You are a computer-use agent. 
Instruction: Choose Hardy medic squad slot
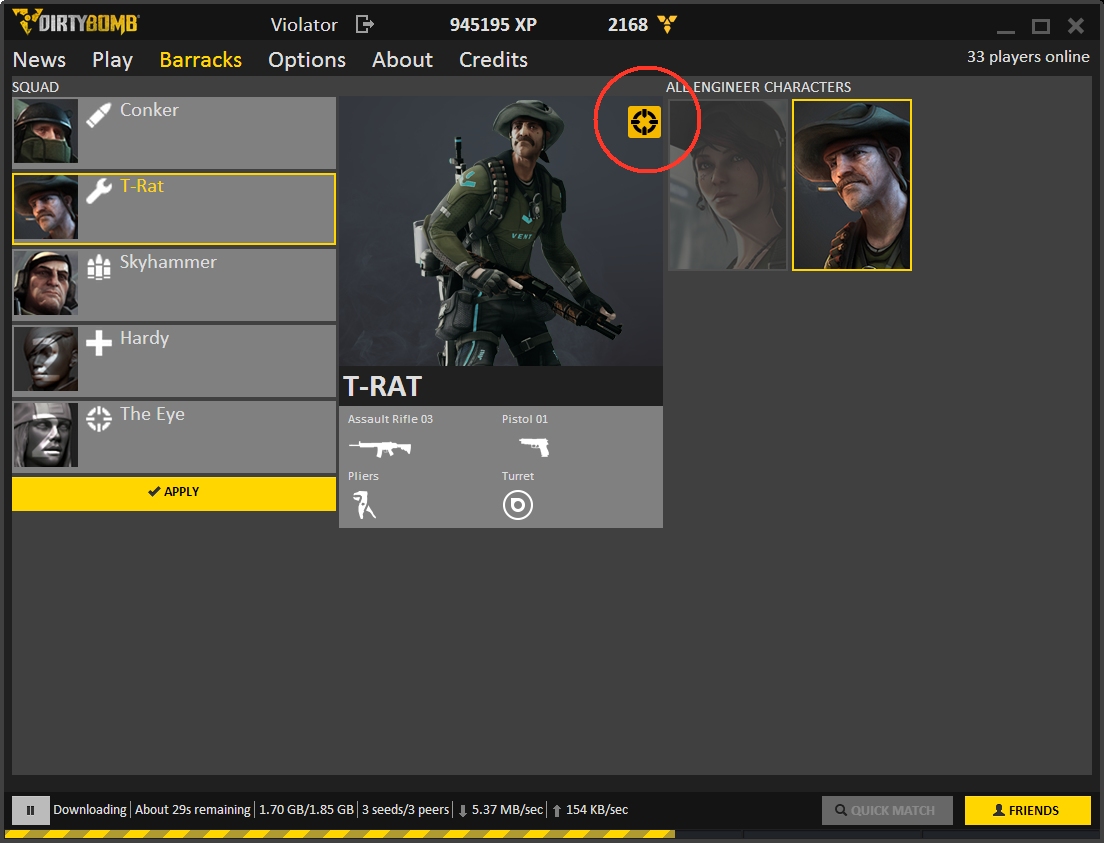coord(173,359)
